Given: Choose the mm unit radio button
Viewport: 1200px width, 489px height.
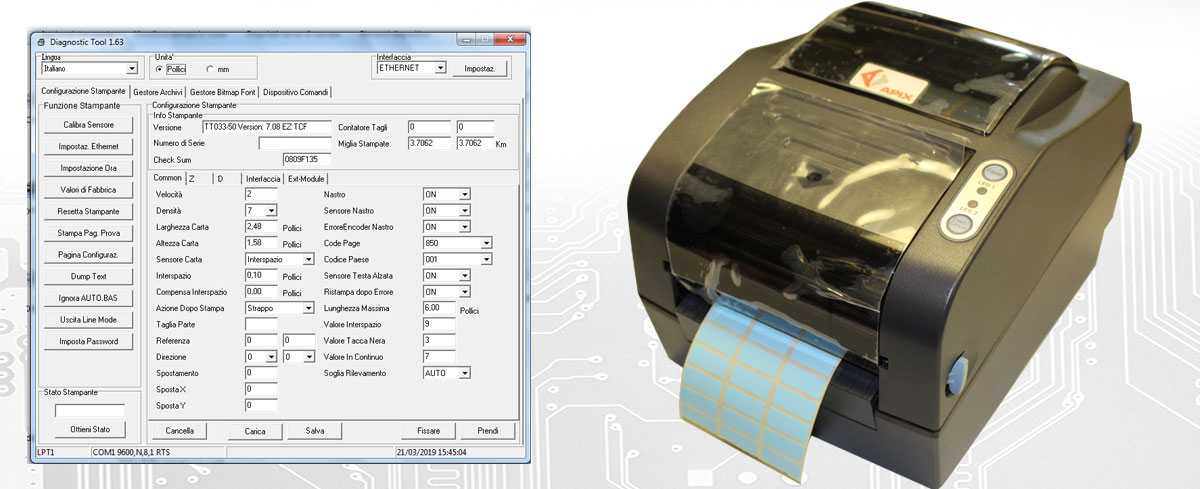Looking at the screenshot, I should click(x=209, y=69).
